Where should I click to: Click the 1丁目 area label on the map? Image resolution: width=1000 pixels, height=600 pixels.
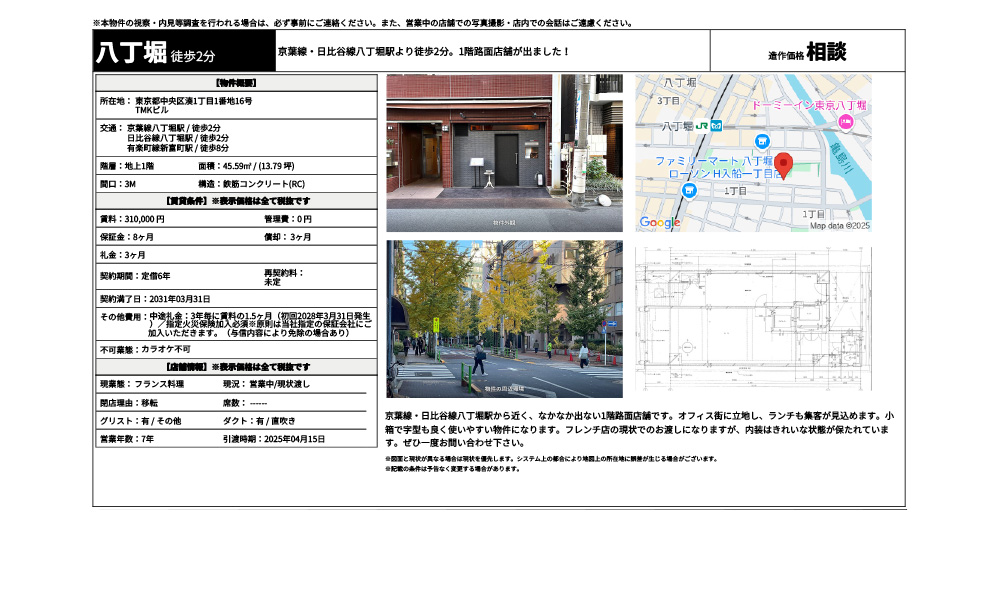737,190
